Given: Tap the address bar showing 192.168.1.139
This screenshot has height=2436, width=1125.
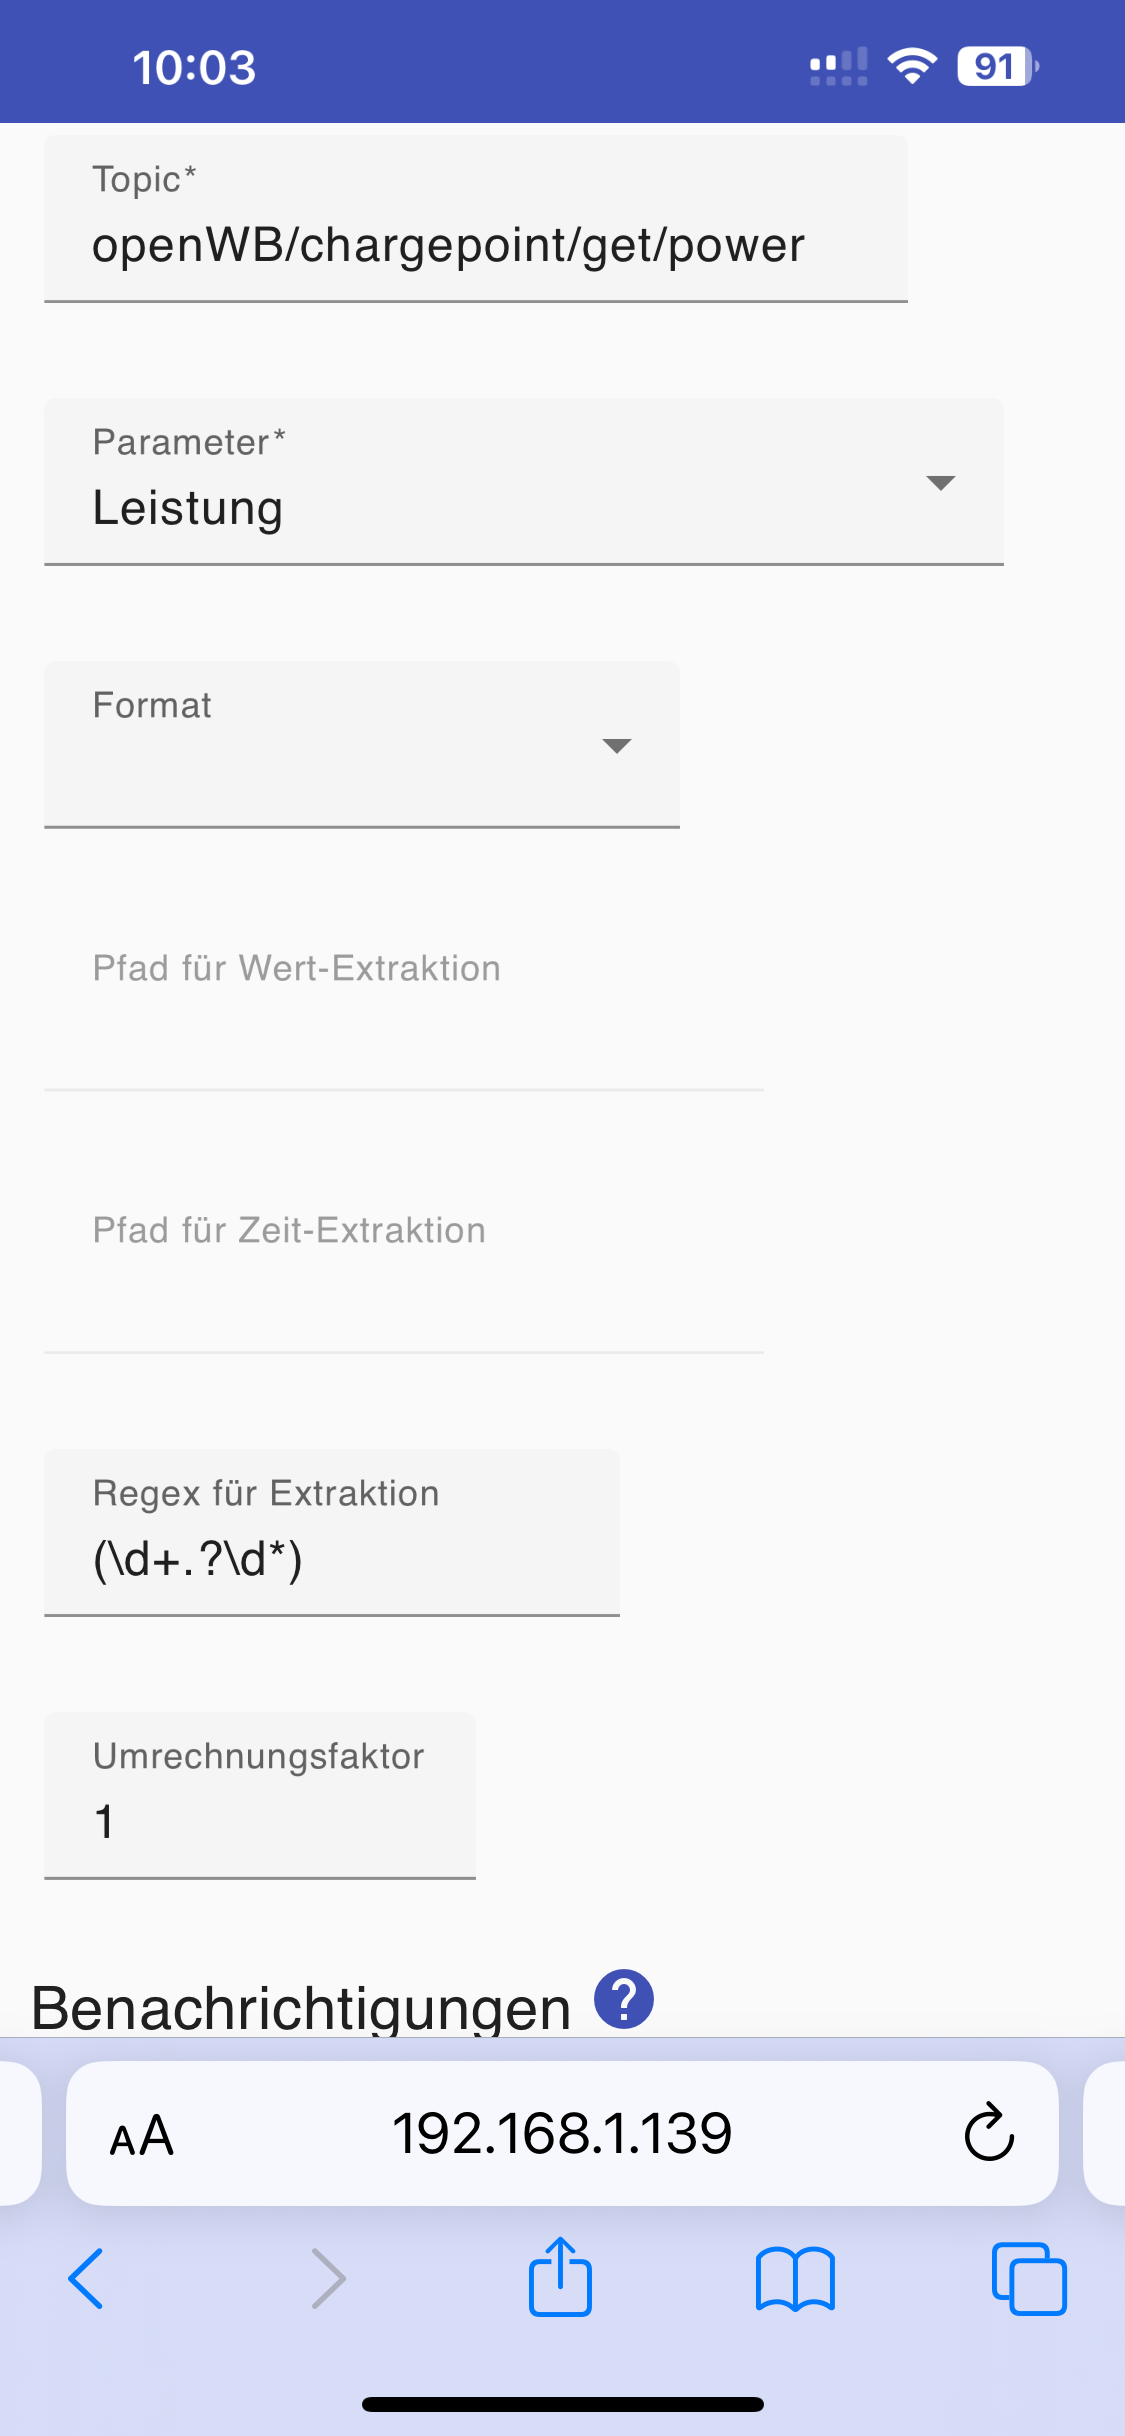Looking at the screenshot, I should coord(561,2133).
